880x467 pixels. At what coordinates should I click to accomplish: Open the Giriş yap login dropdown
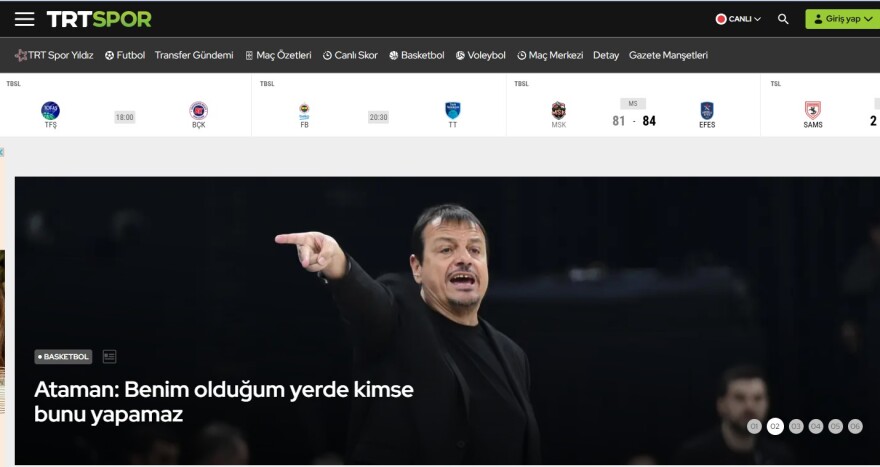coord(842,19)
